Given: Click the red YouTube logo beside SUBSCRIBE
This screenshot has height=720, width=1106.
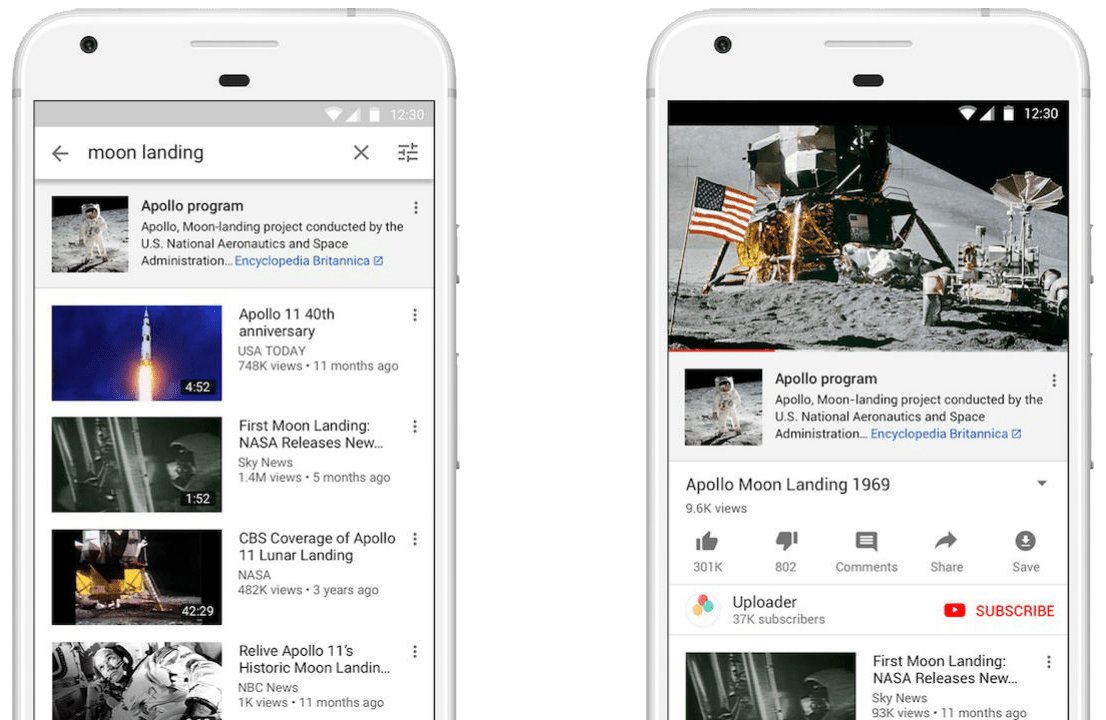Looking at the screenshot, I should [x=954, y=611].
